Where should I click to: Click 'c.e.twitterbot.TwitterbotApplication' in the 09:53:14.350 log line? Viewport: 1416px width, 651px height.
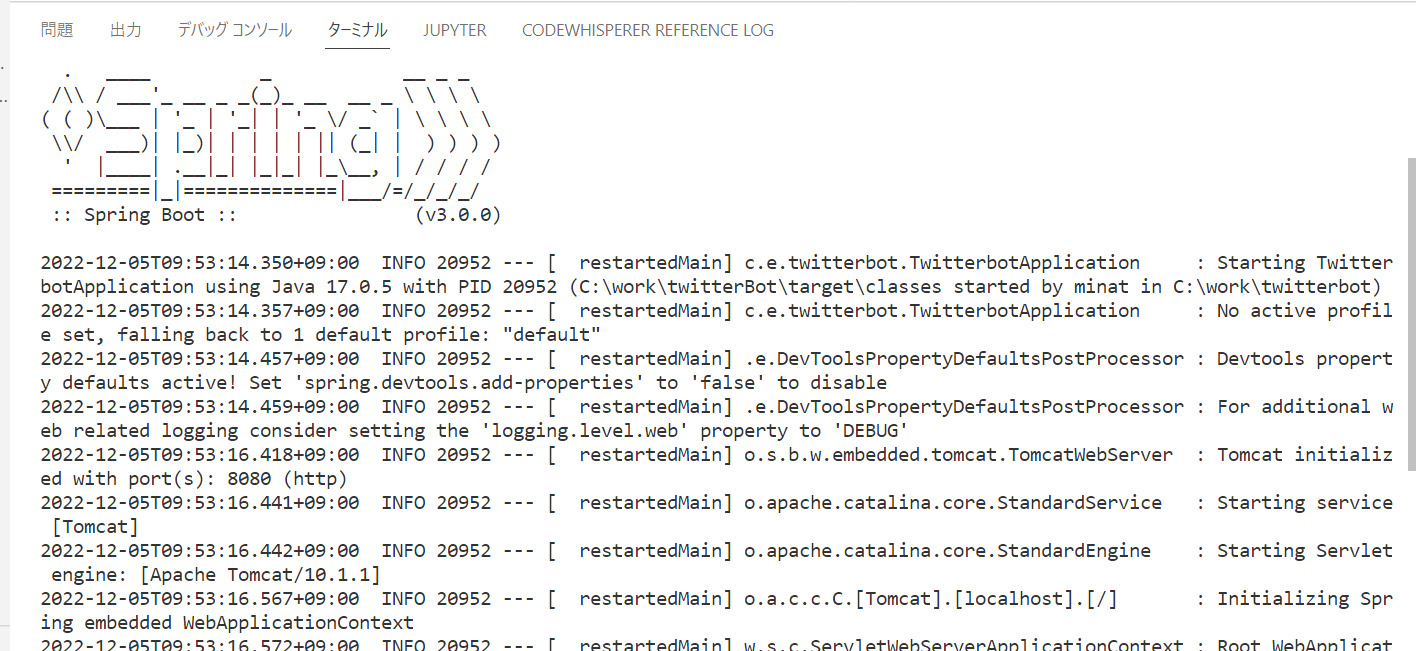(x=942, y=263)
